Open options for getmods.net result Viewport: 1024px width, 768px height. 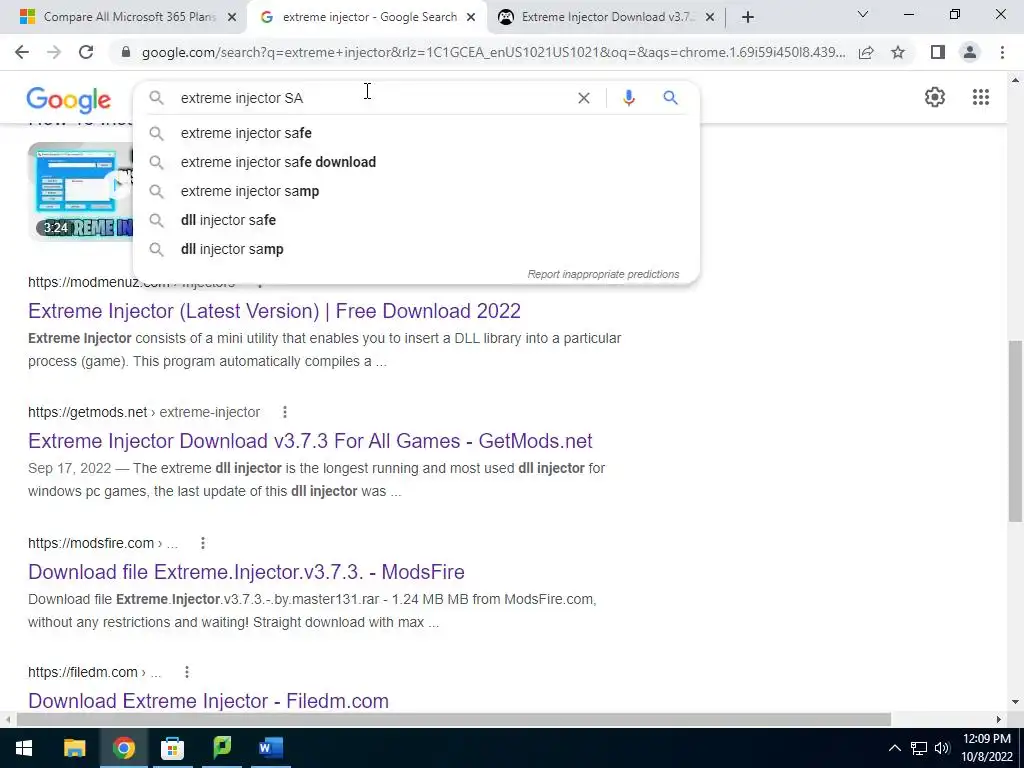pos(285,412)
